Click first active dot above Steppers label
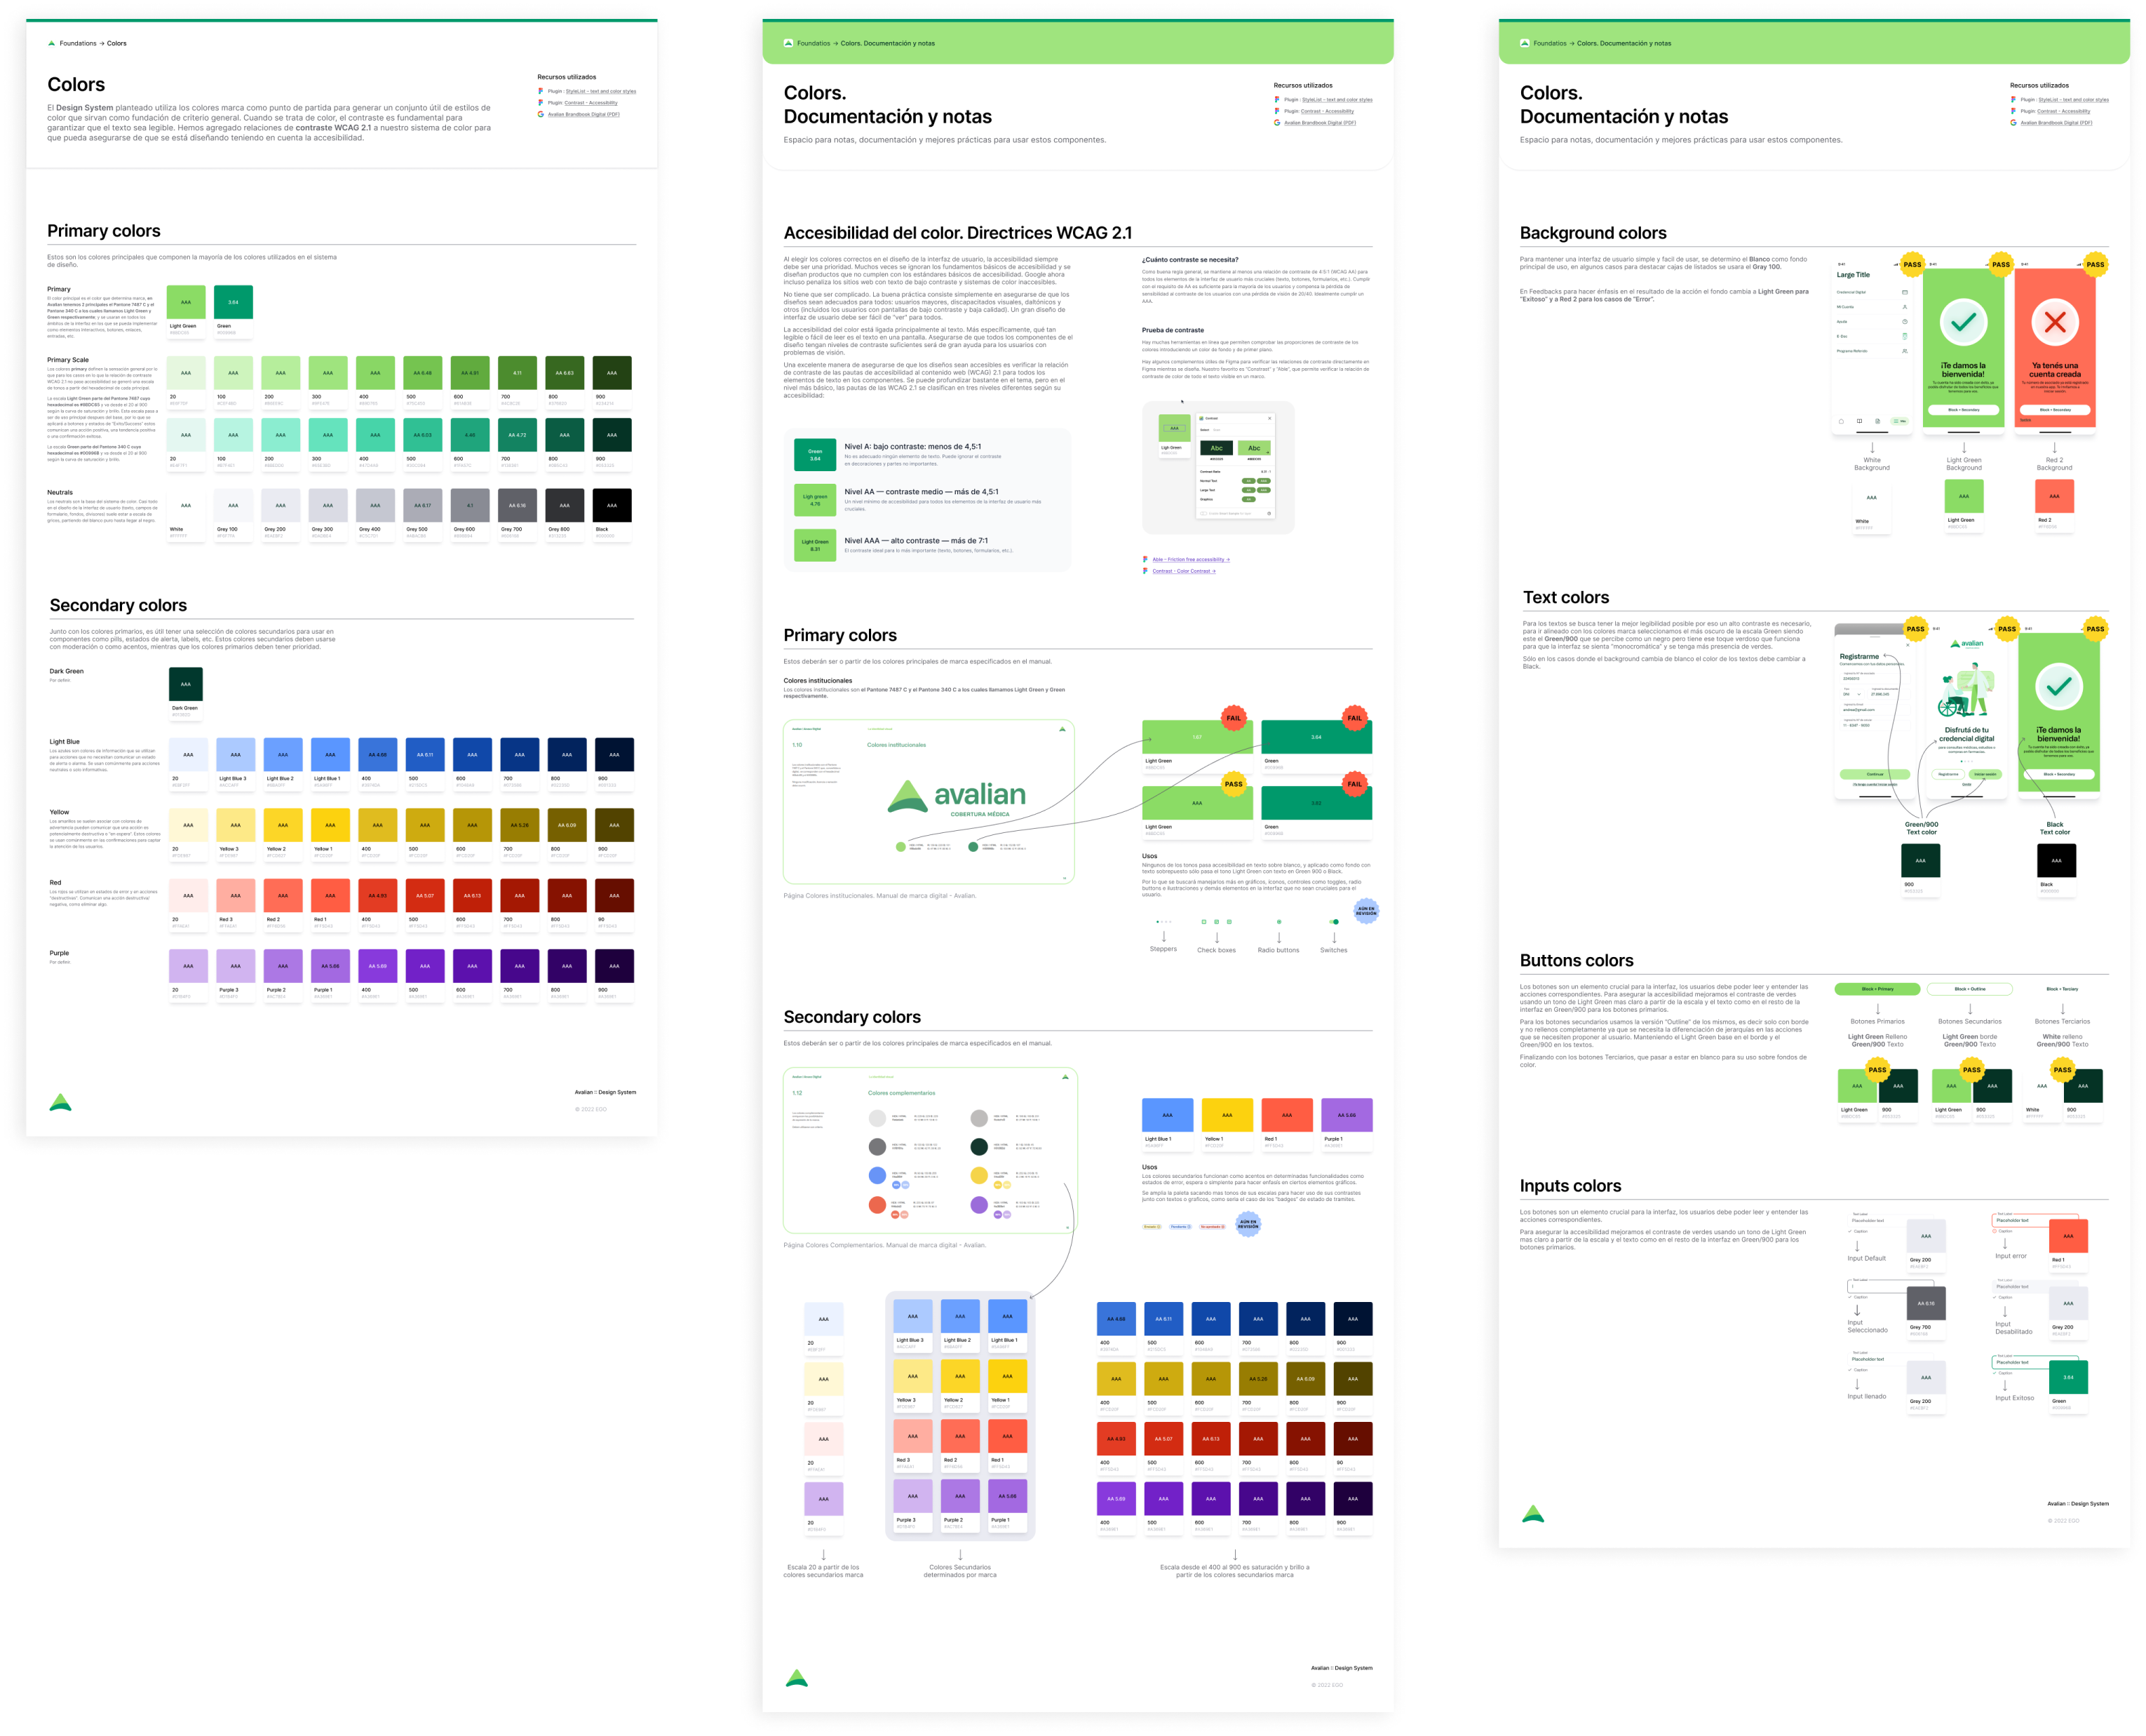The height and width of the screenshot is (1736, 2146). click(1157, 921)
